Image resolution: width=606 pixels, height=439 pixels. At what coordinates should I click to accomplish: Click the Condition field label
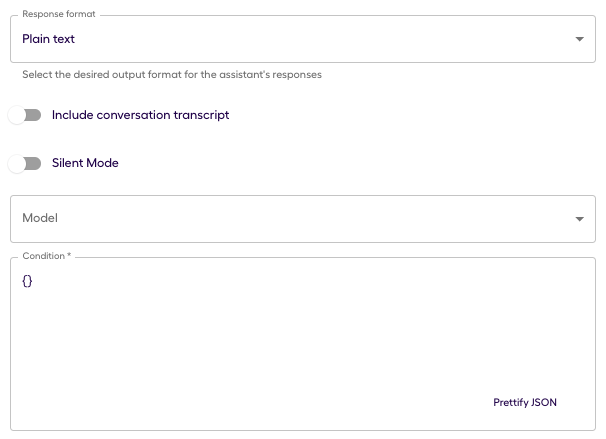coord(46,256)
